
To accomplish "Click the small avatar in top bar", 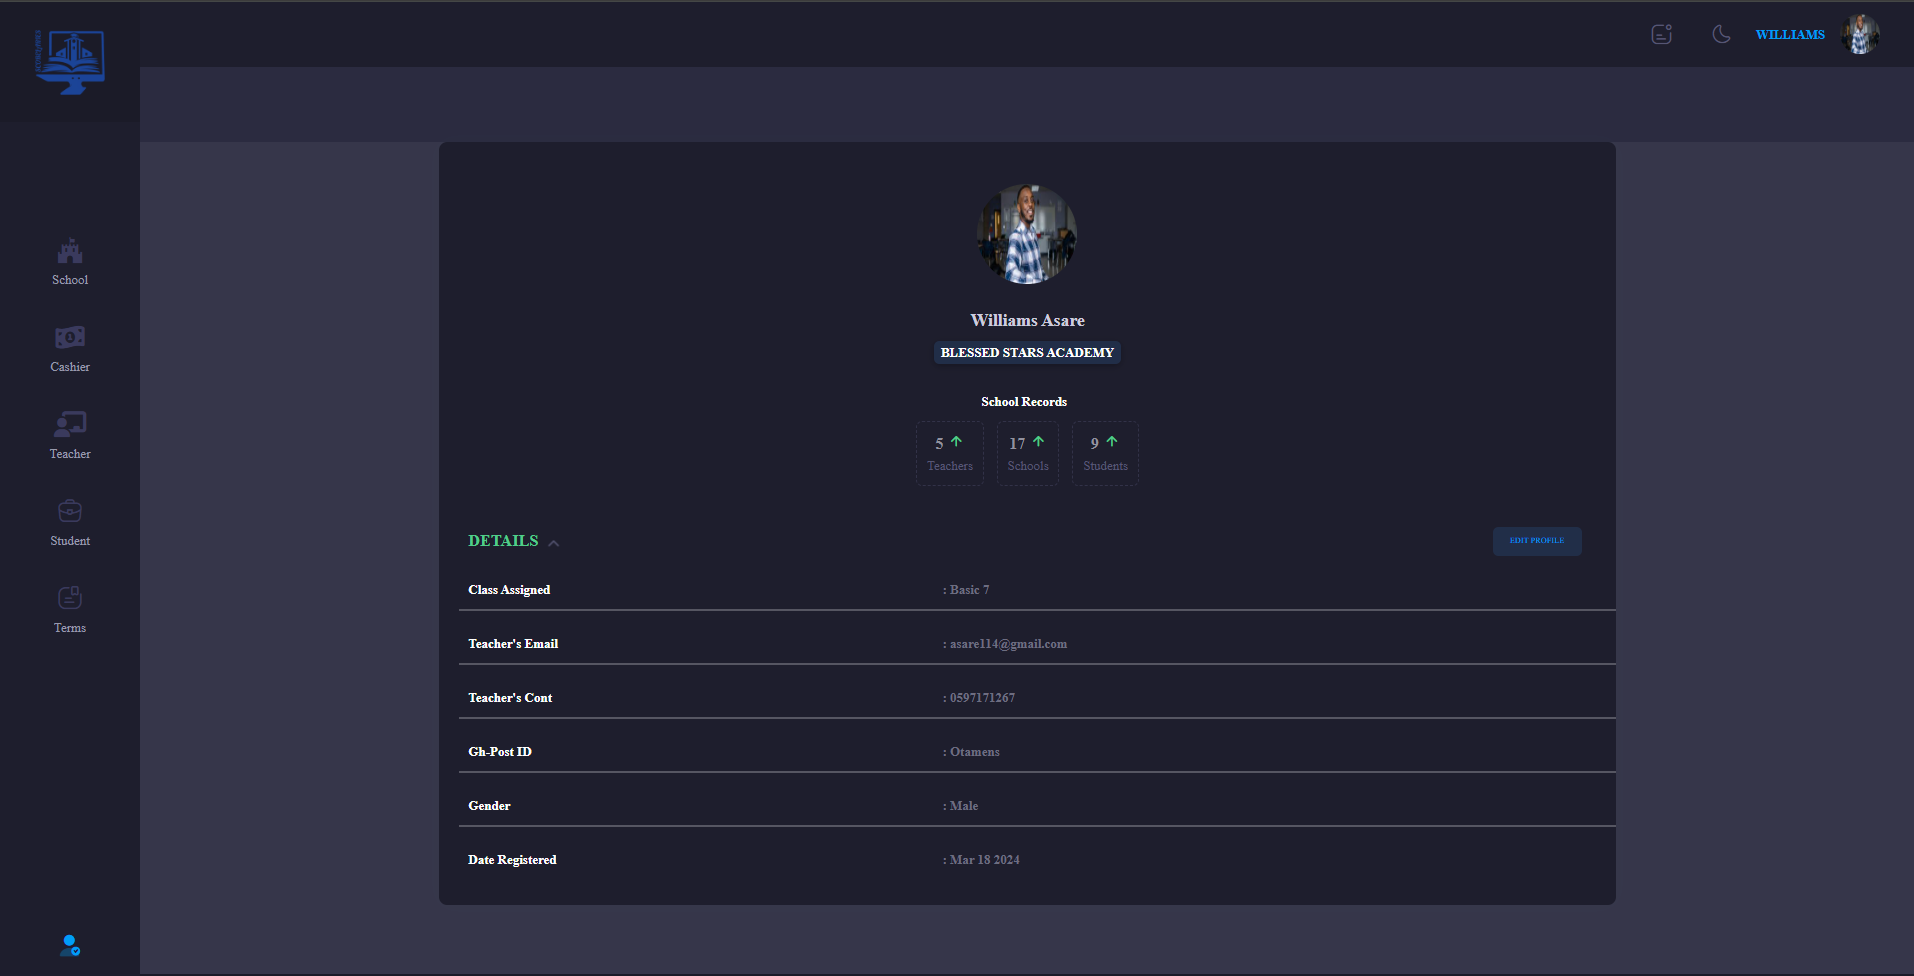I will (1860, 35).
